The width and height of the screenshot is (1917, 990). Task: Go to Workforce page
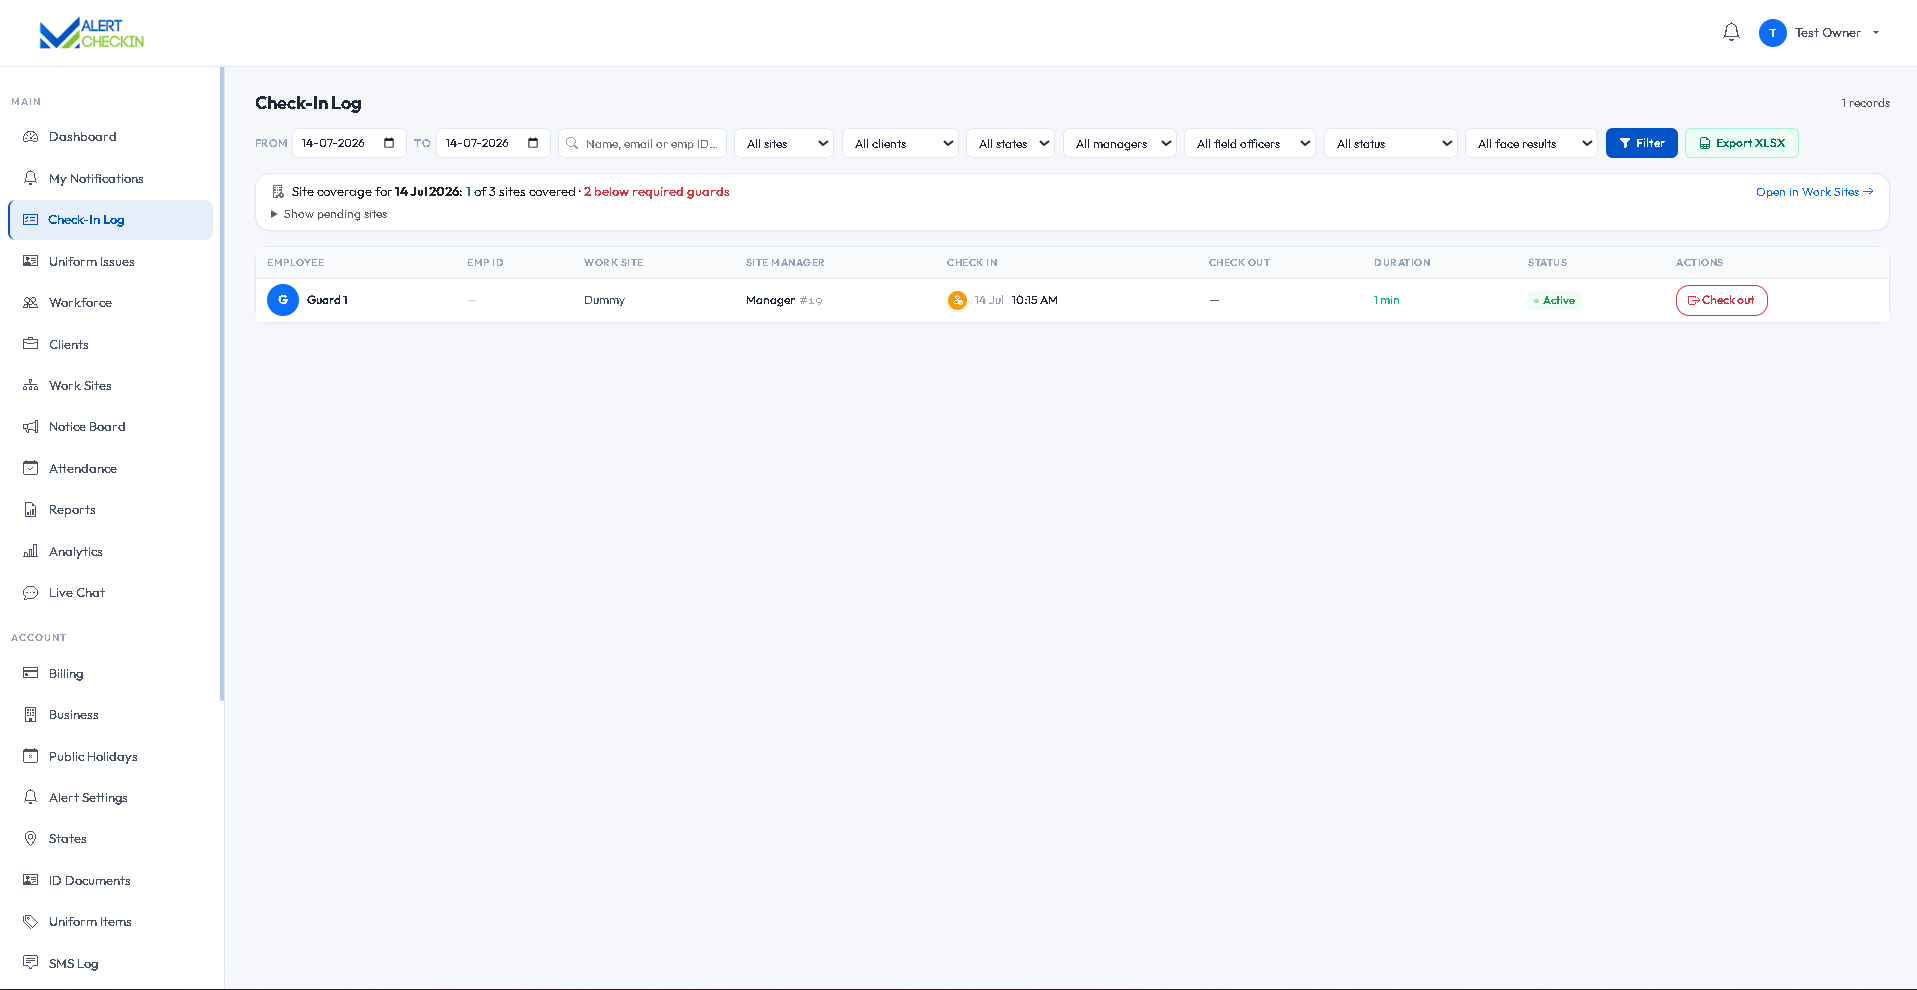[x=110, y=303]
